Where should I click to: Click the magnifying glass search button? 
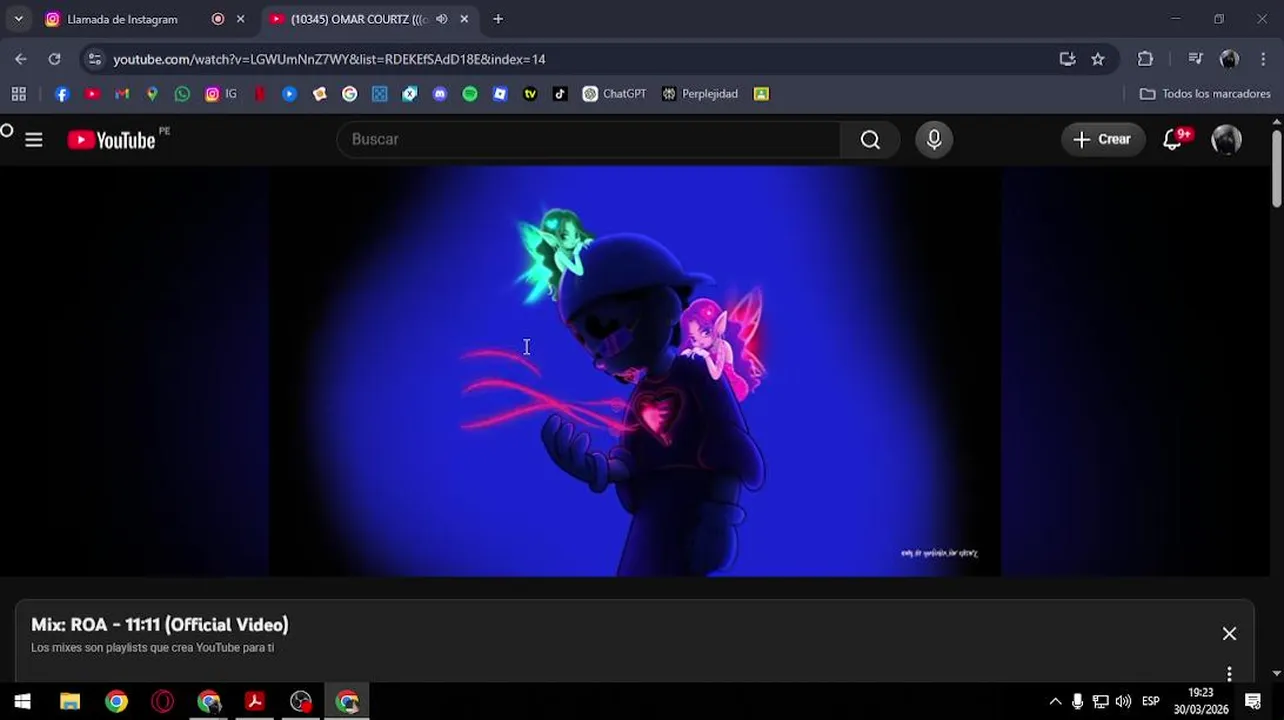870,140
